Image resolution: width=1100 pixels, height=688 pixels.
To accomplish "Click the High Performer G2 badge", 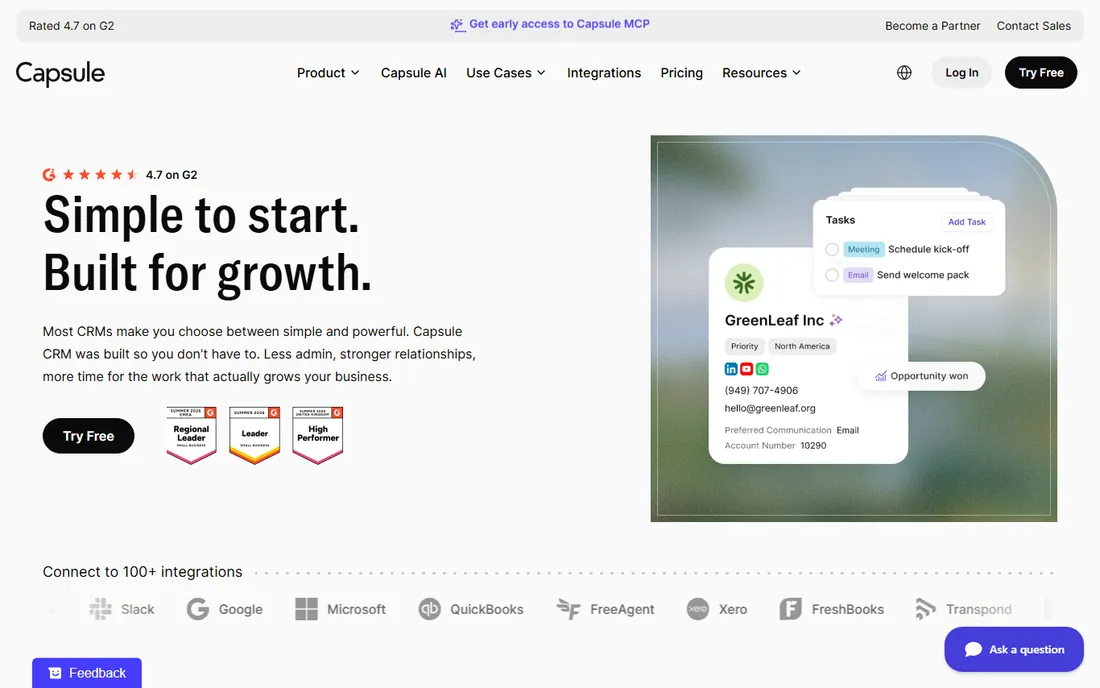I will point(318,435).
